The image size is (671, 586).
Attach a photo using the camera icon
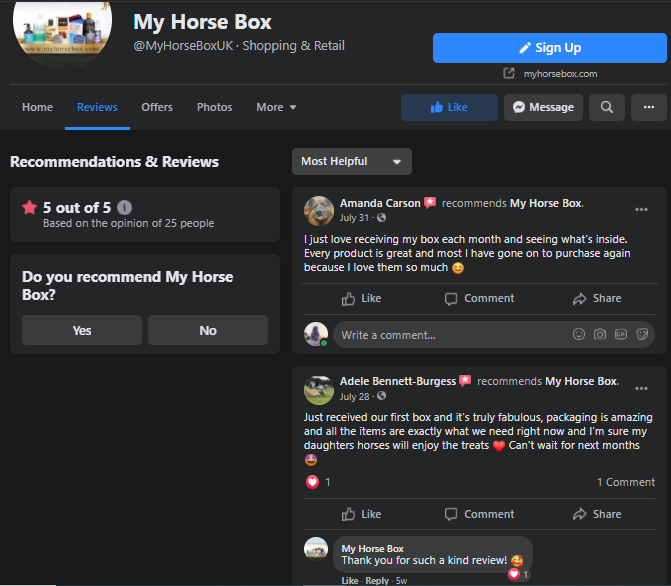(x=600, y=334)
